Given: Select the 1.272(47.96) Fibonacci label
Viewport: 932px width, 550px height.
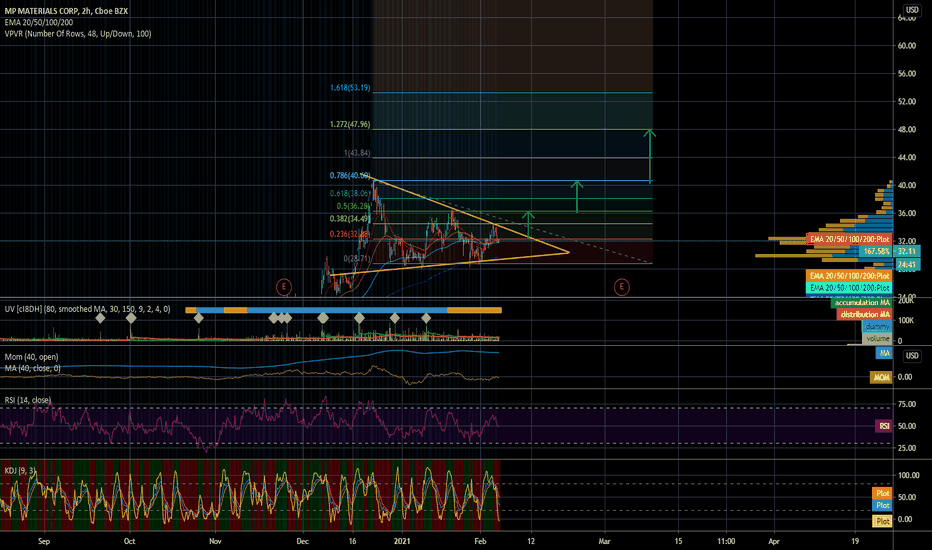Looking at the screenshot, I should 350,125.
